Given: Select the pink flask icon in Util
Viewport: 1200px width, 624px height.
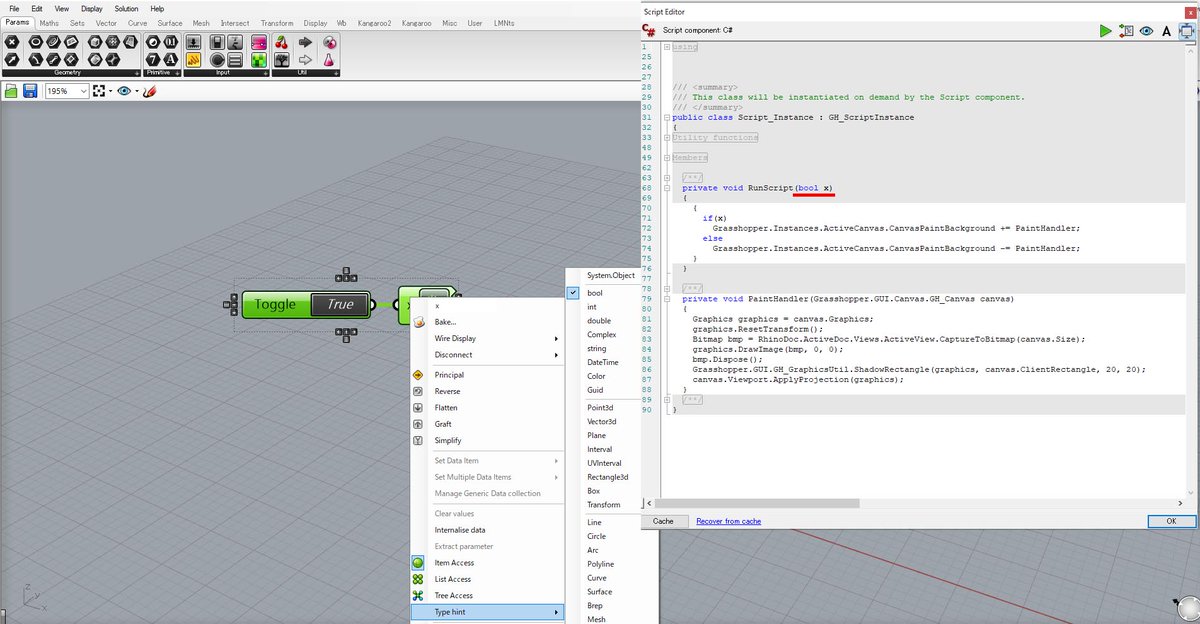Looking at the screenshot, I should [x=328, y=60].
